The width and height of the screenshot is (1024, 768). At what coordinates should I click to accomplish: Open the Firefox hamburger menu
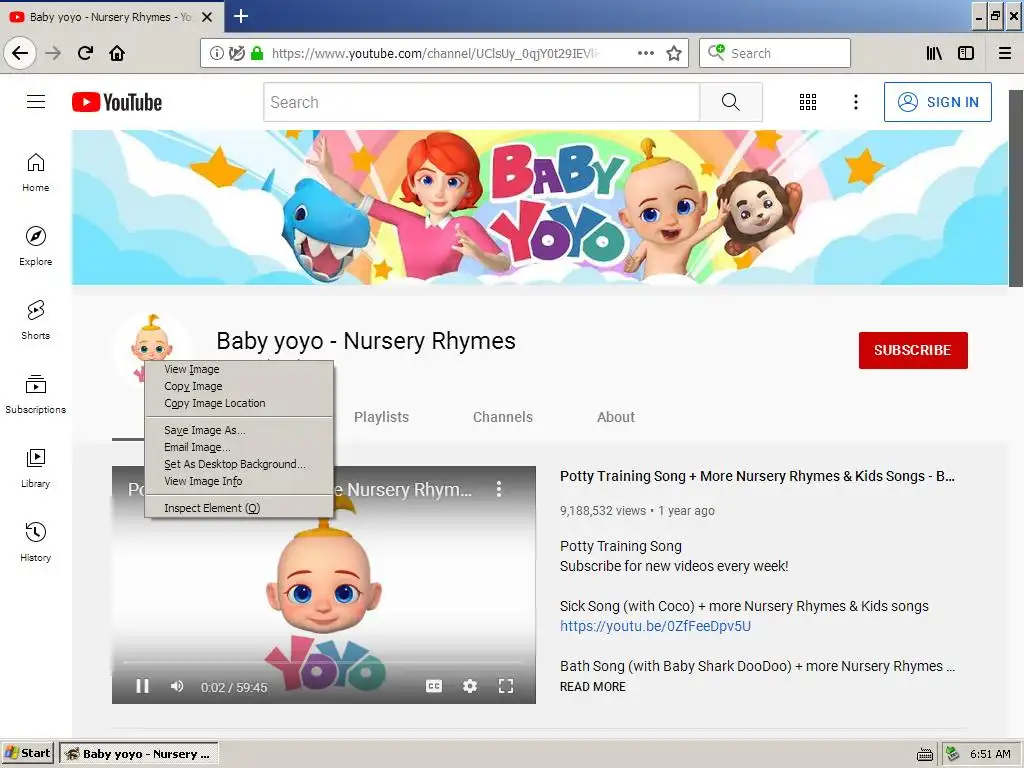pos(1004,53)
